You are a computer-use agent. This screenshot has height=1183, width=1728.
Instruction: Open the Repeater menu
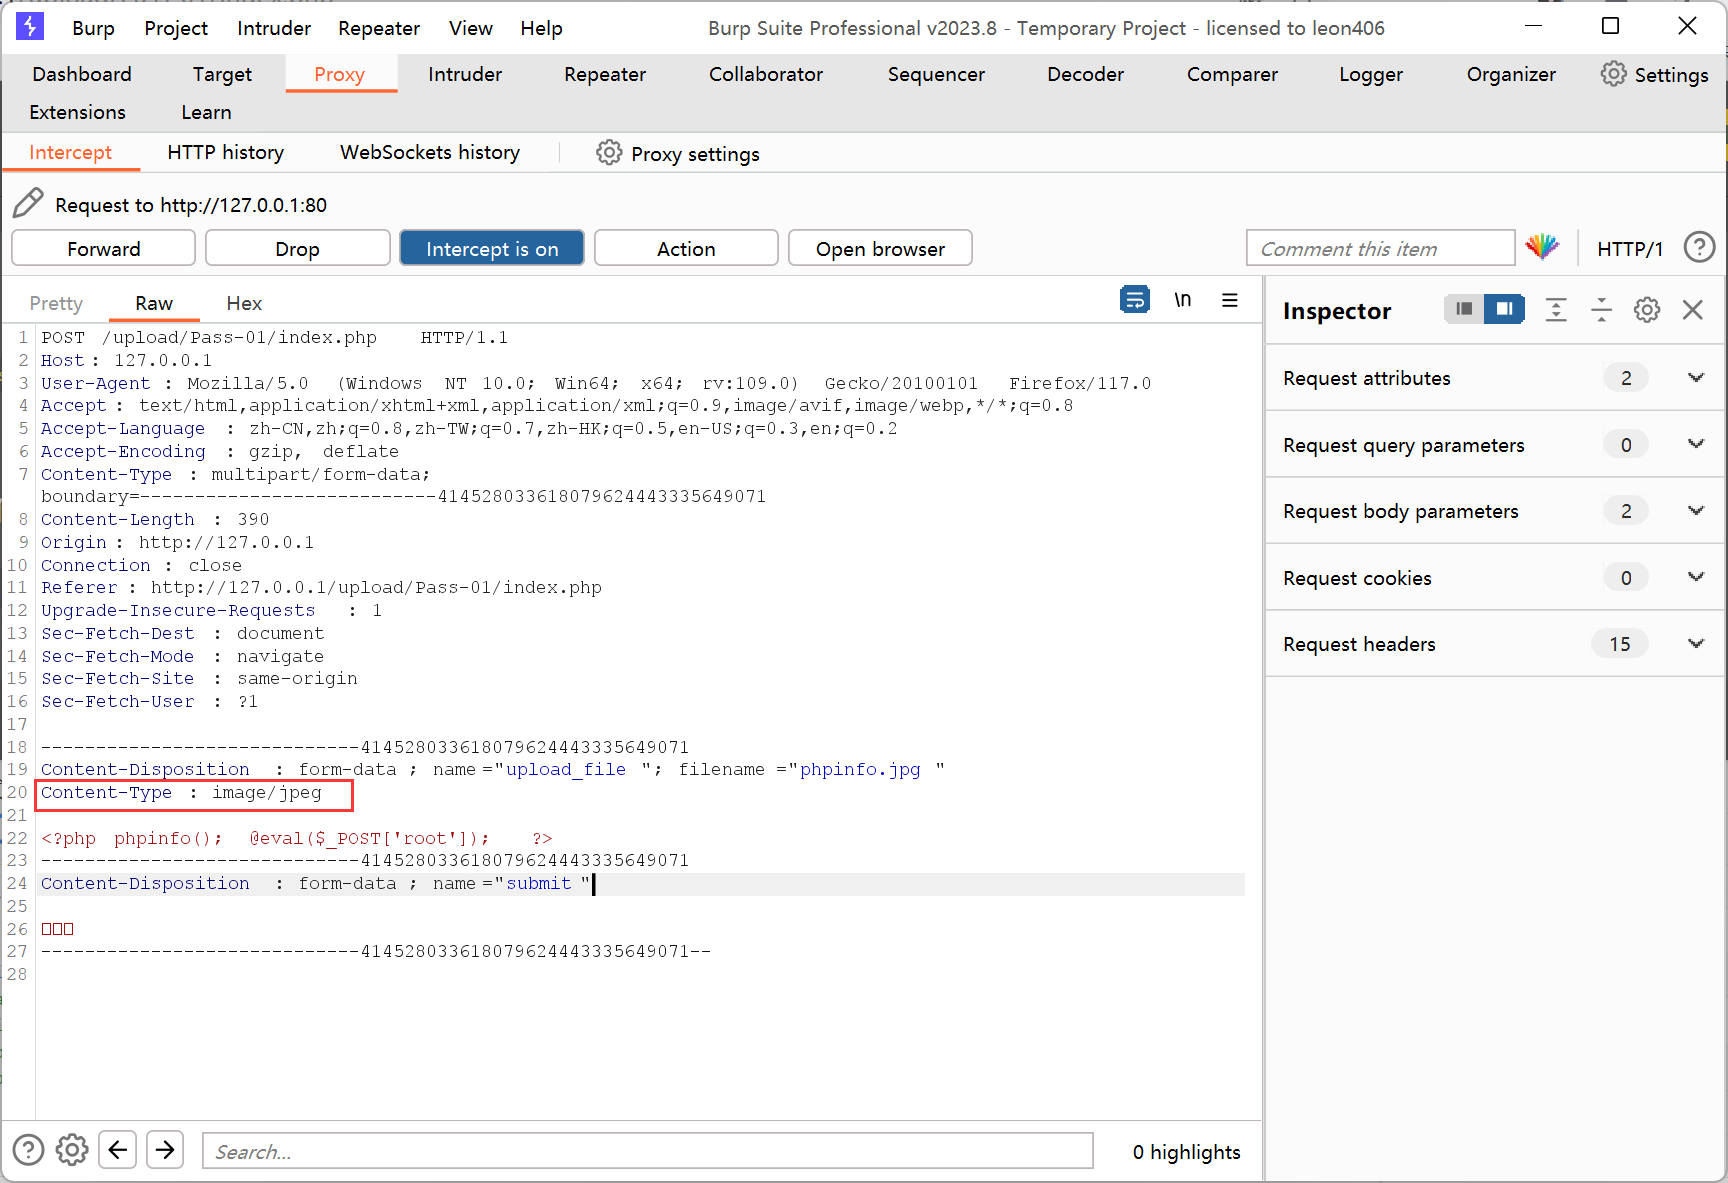pyautogui.click(x=379, y=28)
